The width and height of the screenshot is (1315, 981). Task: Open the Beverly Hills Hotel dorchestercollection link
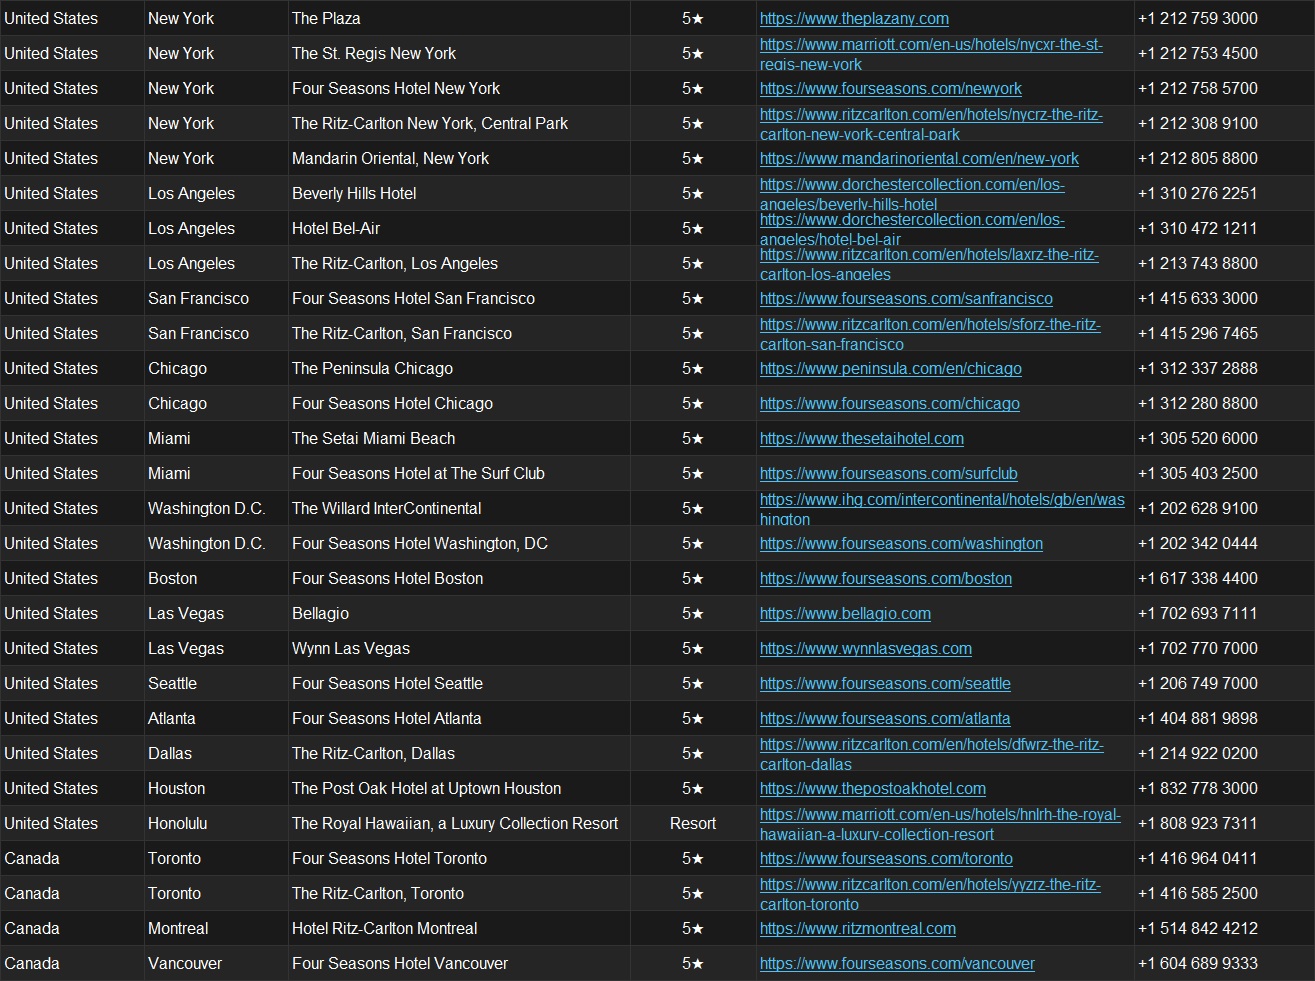coord(912,194)
